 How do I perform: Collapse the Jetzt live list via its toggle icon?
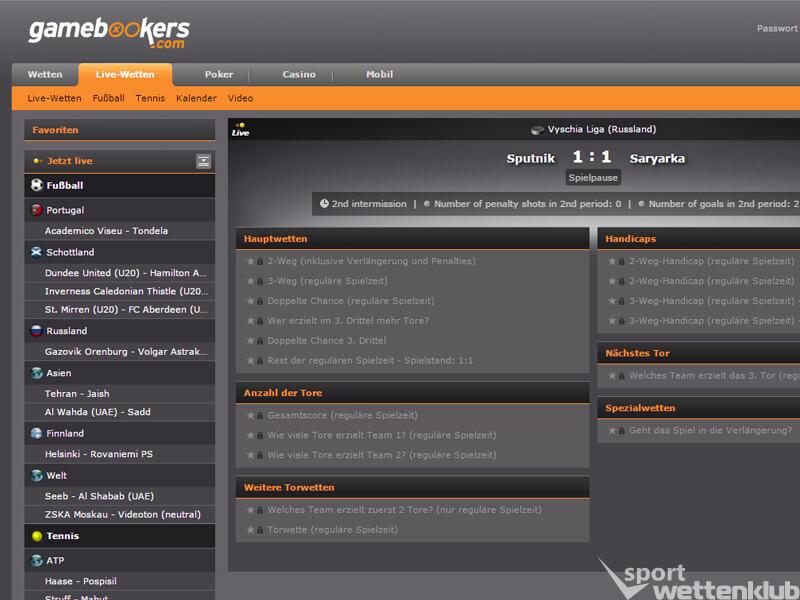[x=203, y=161]
